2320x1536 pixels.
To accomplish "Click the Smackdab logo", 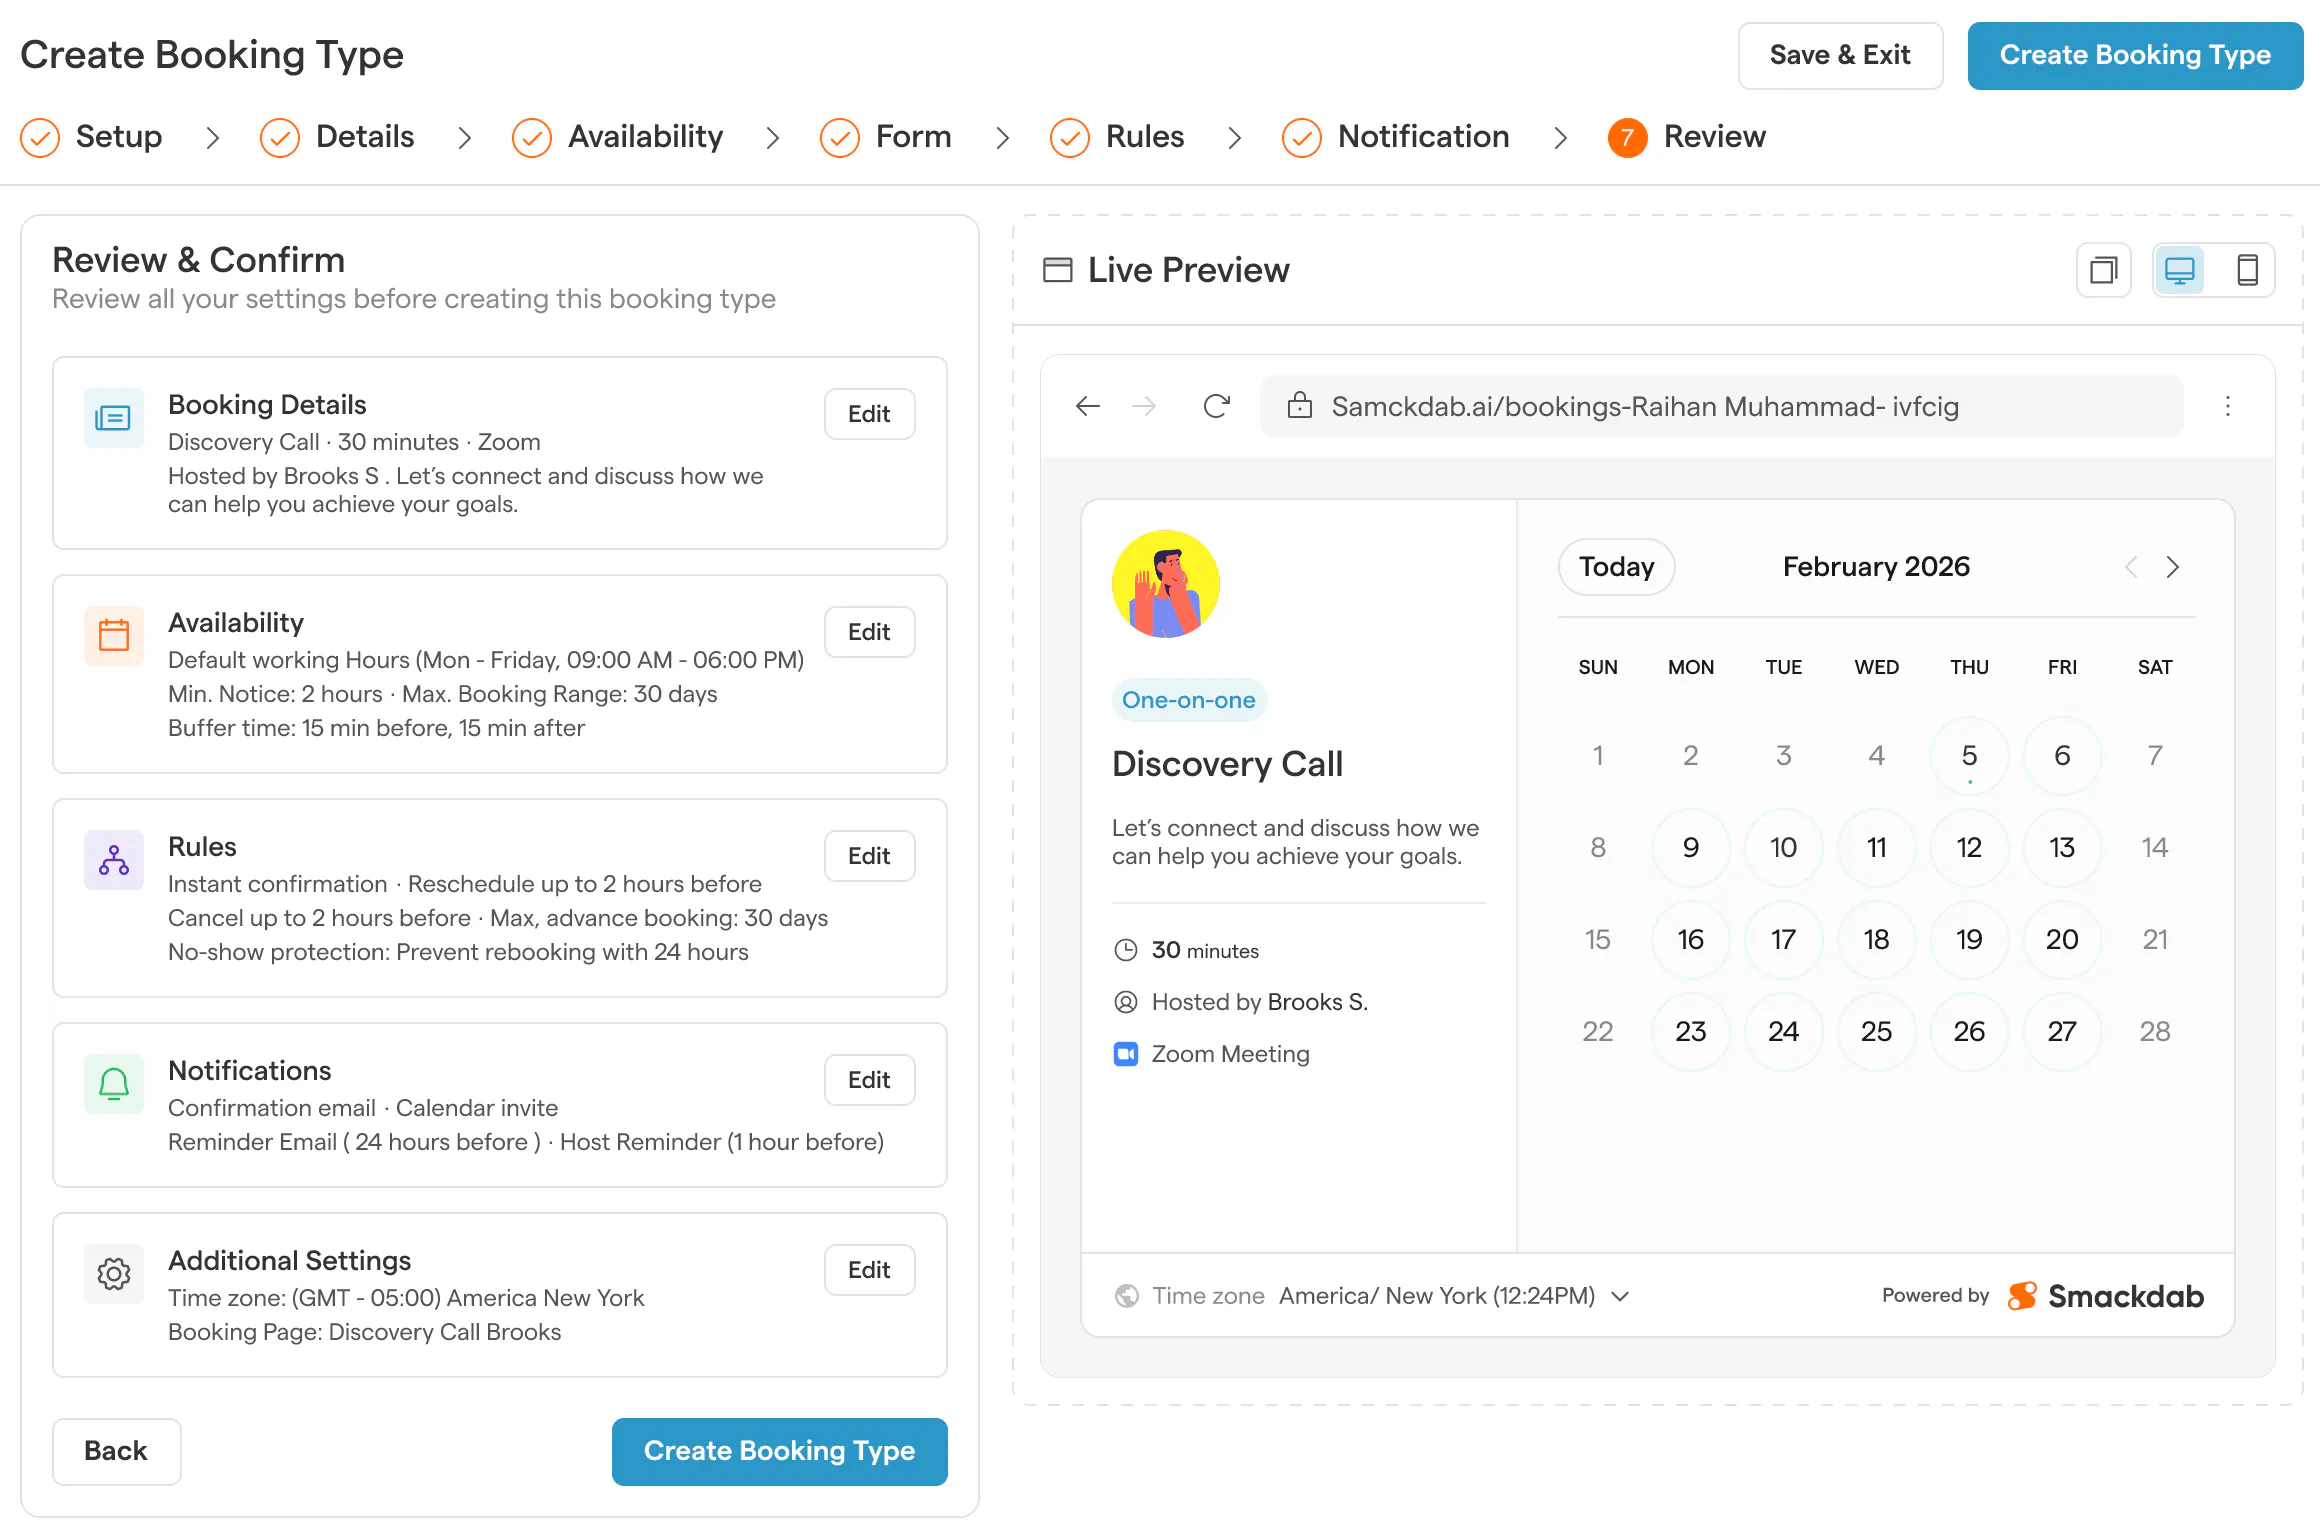I will pos(2106,1296).
